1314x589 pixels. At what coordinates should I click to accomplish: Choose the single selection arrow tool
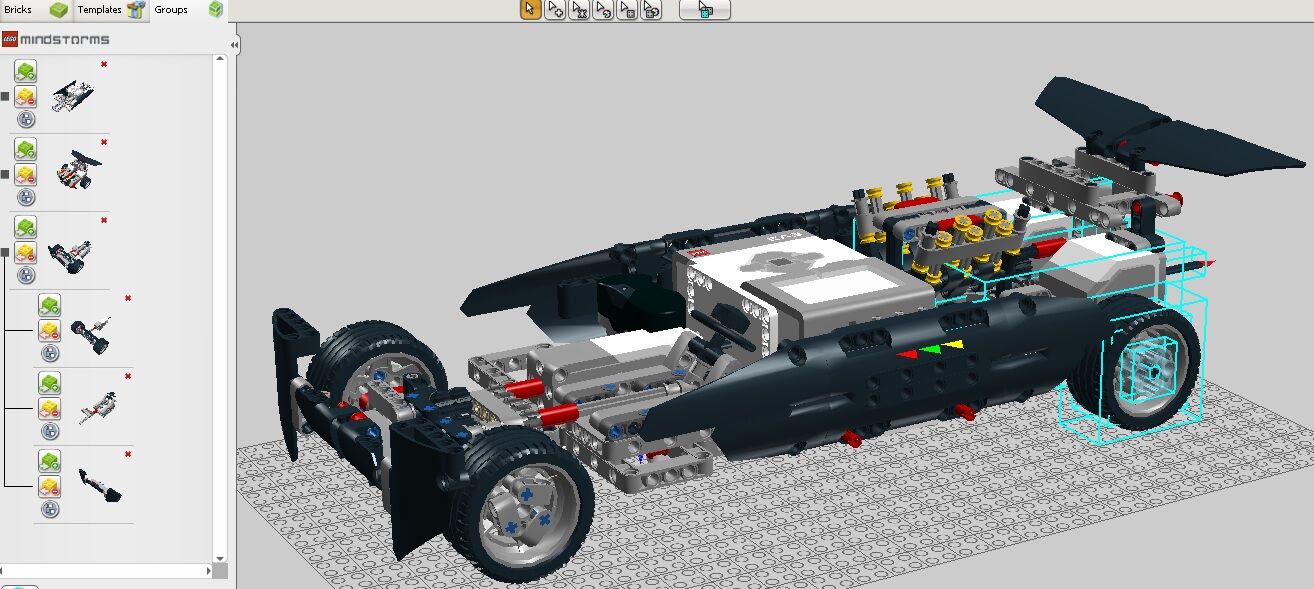coord(530,10)
